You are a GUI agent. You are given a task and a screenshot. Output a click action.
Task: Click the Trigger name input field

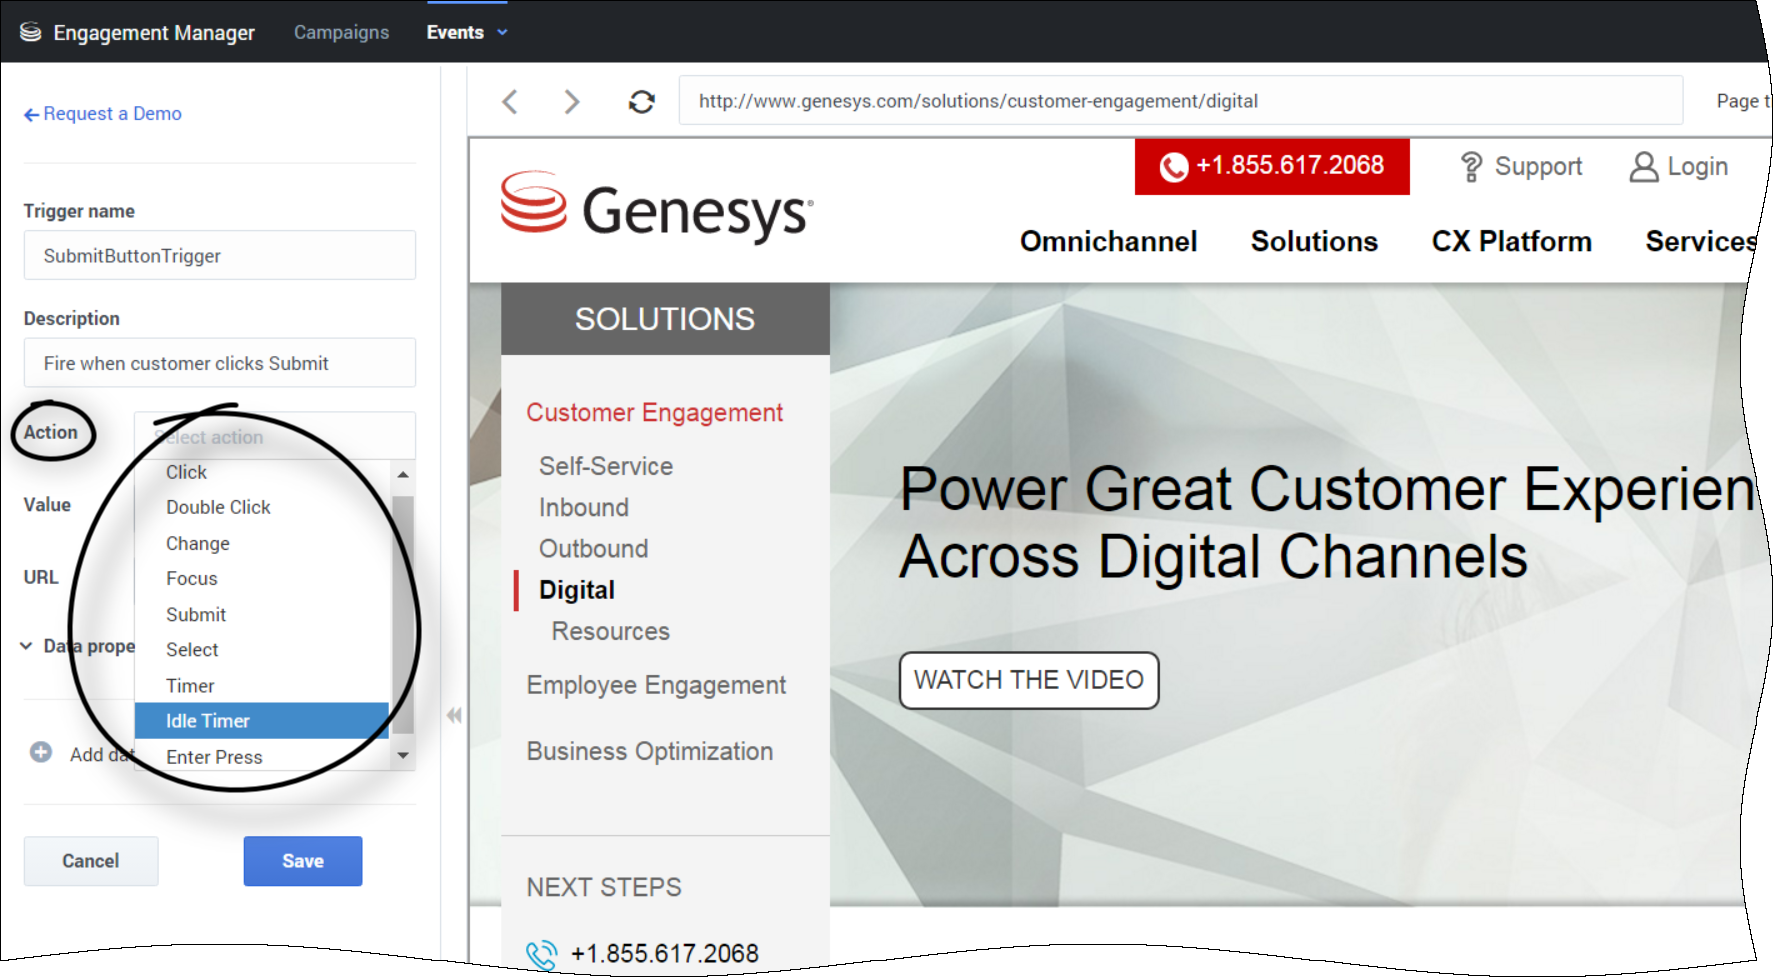pos(219,256)
